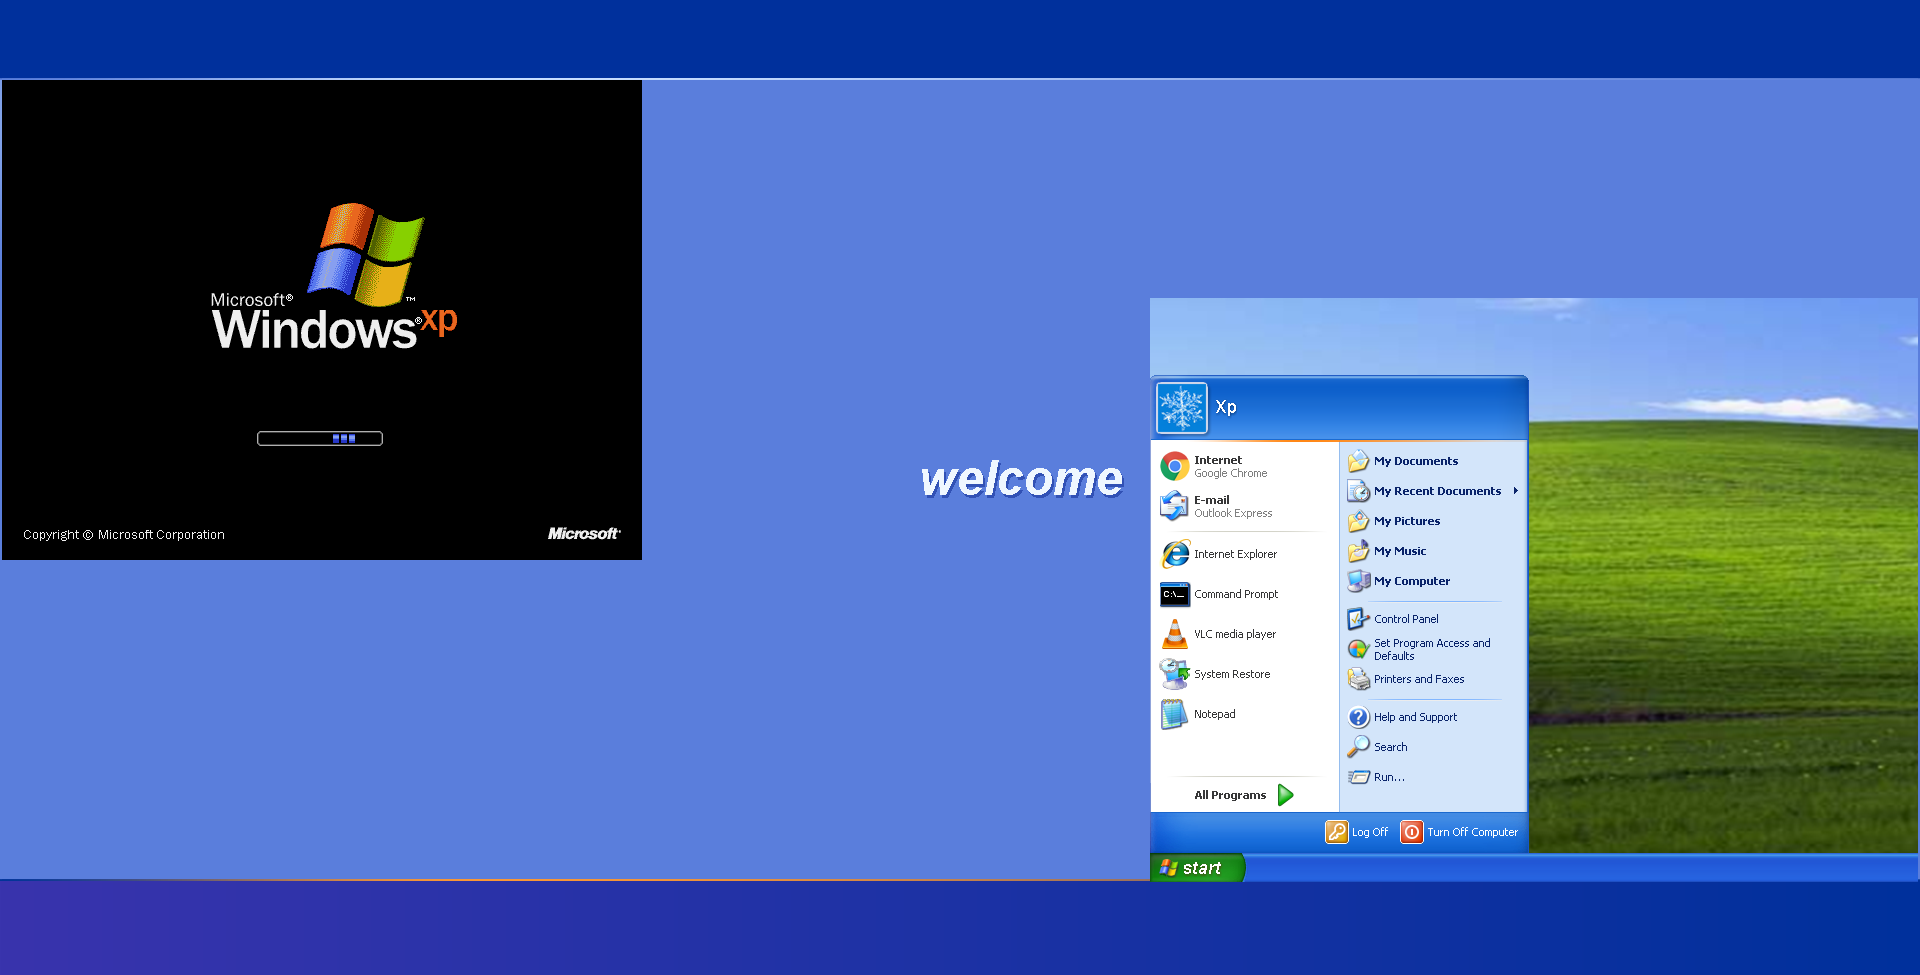Image resolution: width=1920 pixels, height=975 pixels.
Task: Click the Printers and Faxes label
Action: (1419, 679)
